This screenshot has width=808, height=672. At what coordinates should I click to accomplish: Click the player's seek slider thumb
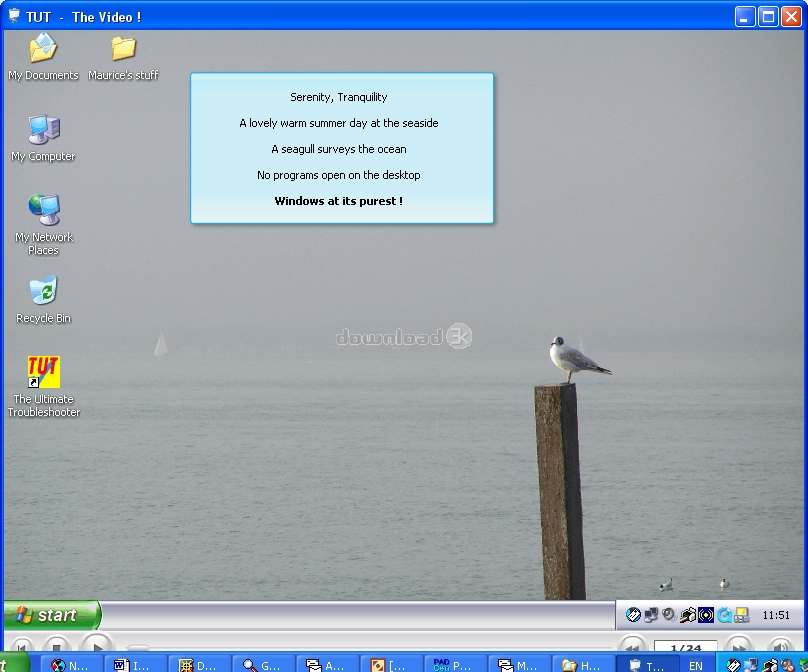(138, 647)
